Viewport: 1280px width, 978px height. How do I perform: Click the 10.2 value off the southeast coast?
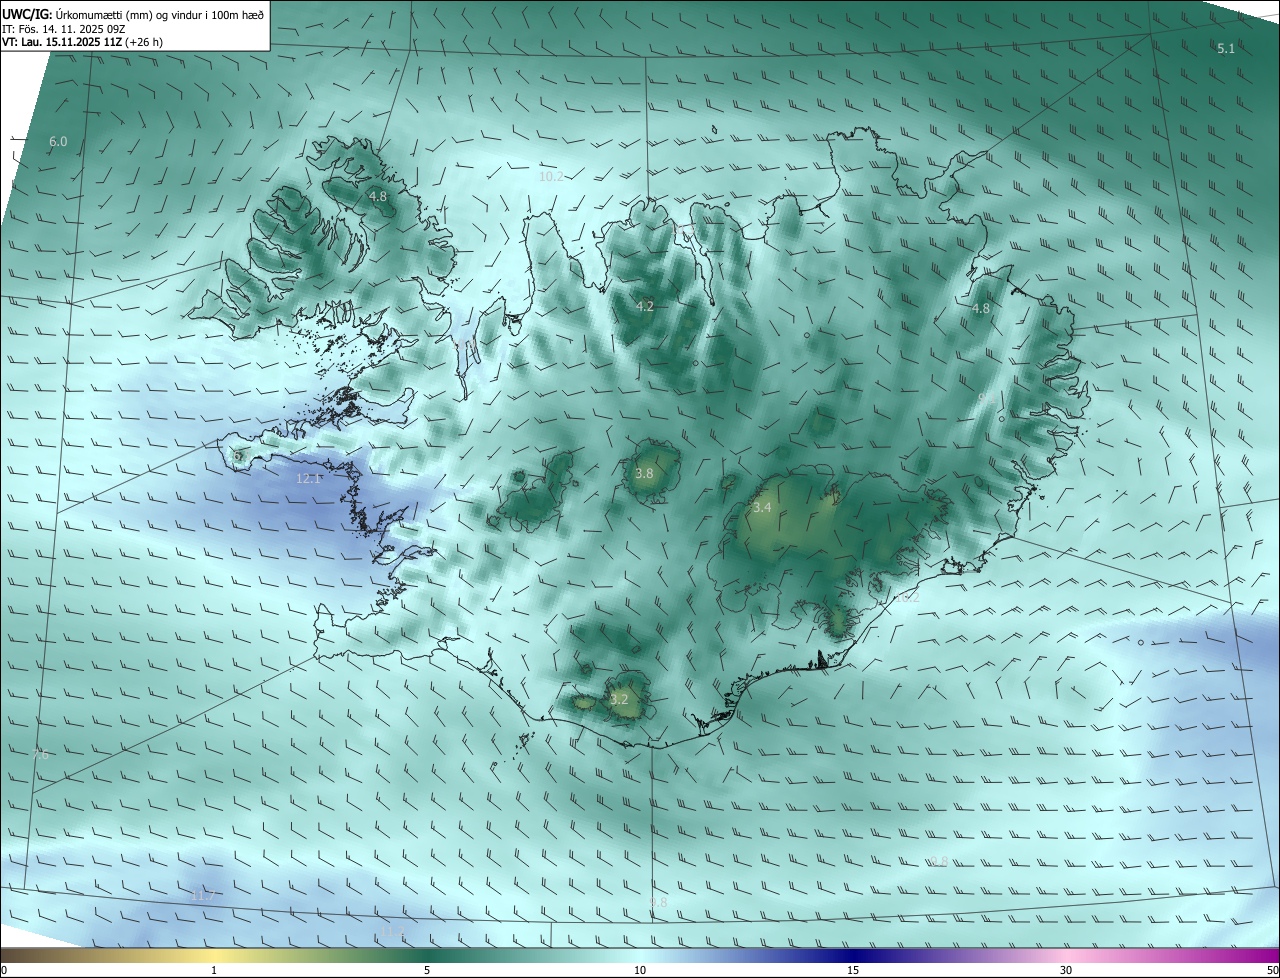pos(906,597)
